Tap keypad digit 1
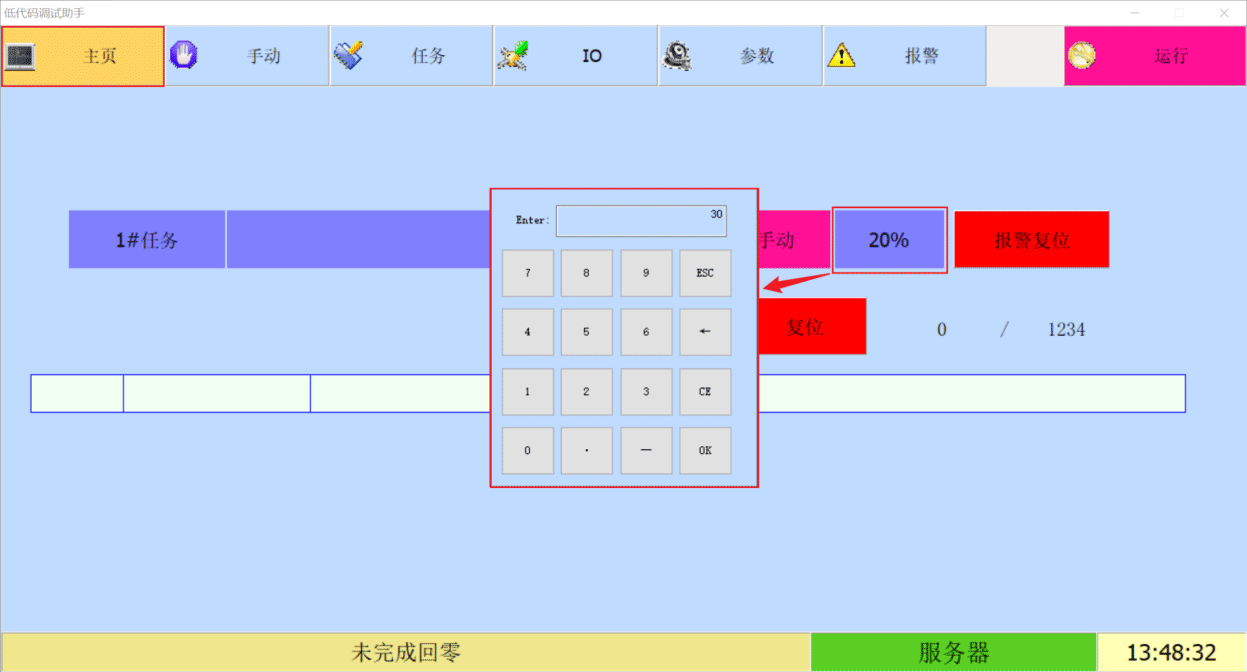Viewport: 1247px width, 672px height. coord(527,392)
